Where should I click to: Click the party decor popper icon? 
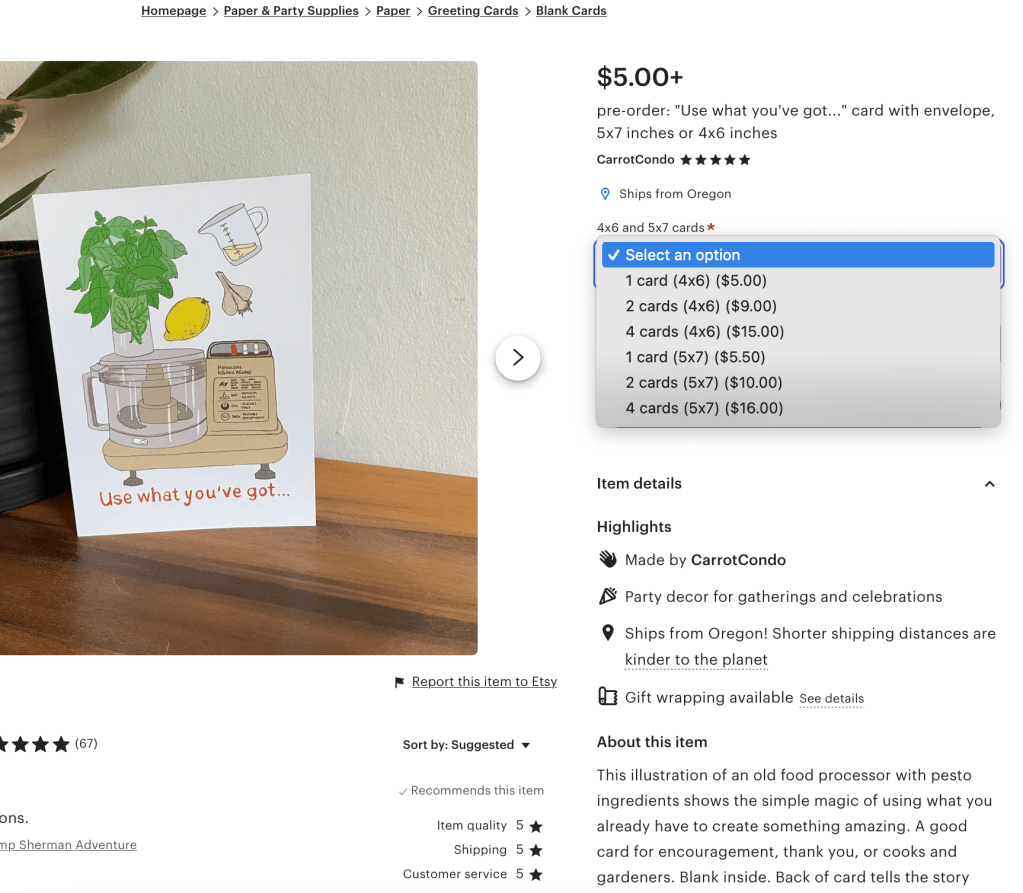607,597
